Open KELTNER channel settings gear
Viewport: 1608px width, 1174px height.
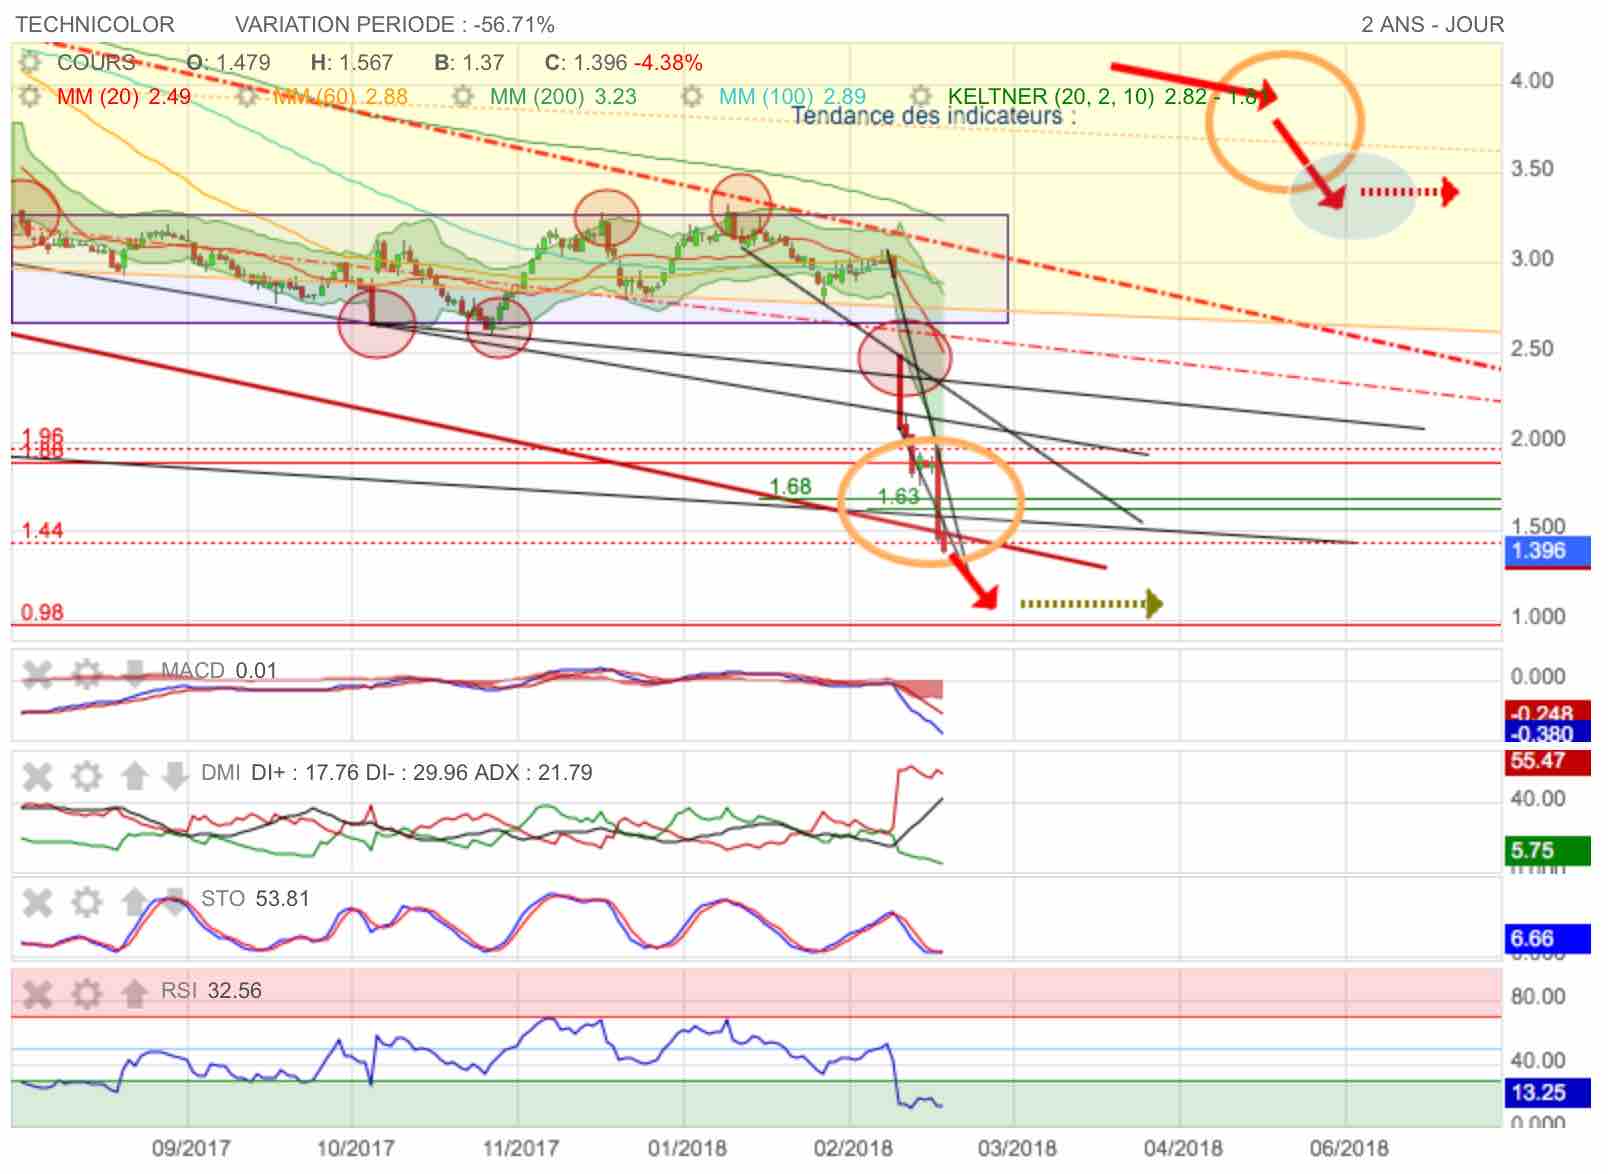point(921,97)
